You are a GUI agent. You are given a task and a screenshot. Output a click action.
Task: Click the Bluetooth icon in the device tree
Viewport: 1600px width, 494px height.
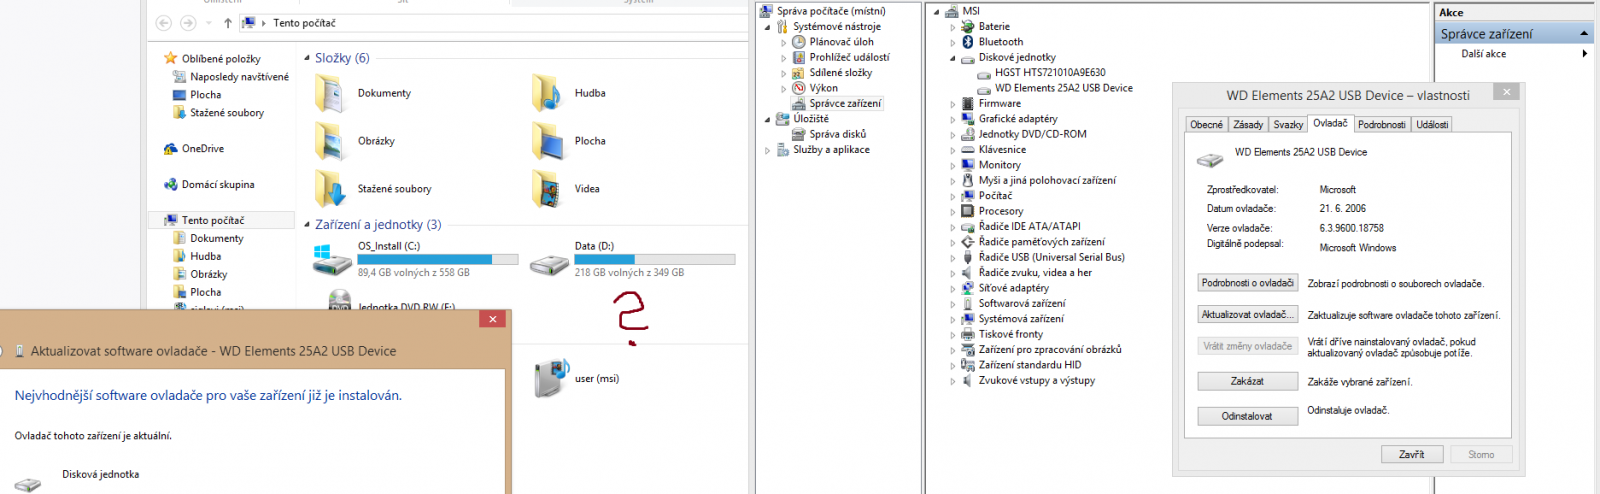(968, 42)
